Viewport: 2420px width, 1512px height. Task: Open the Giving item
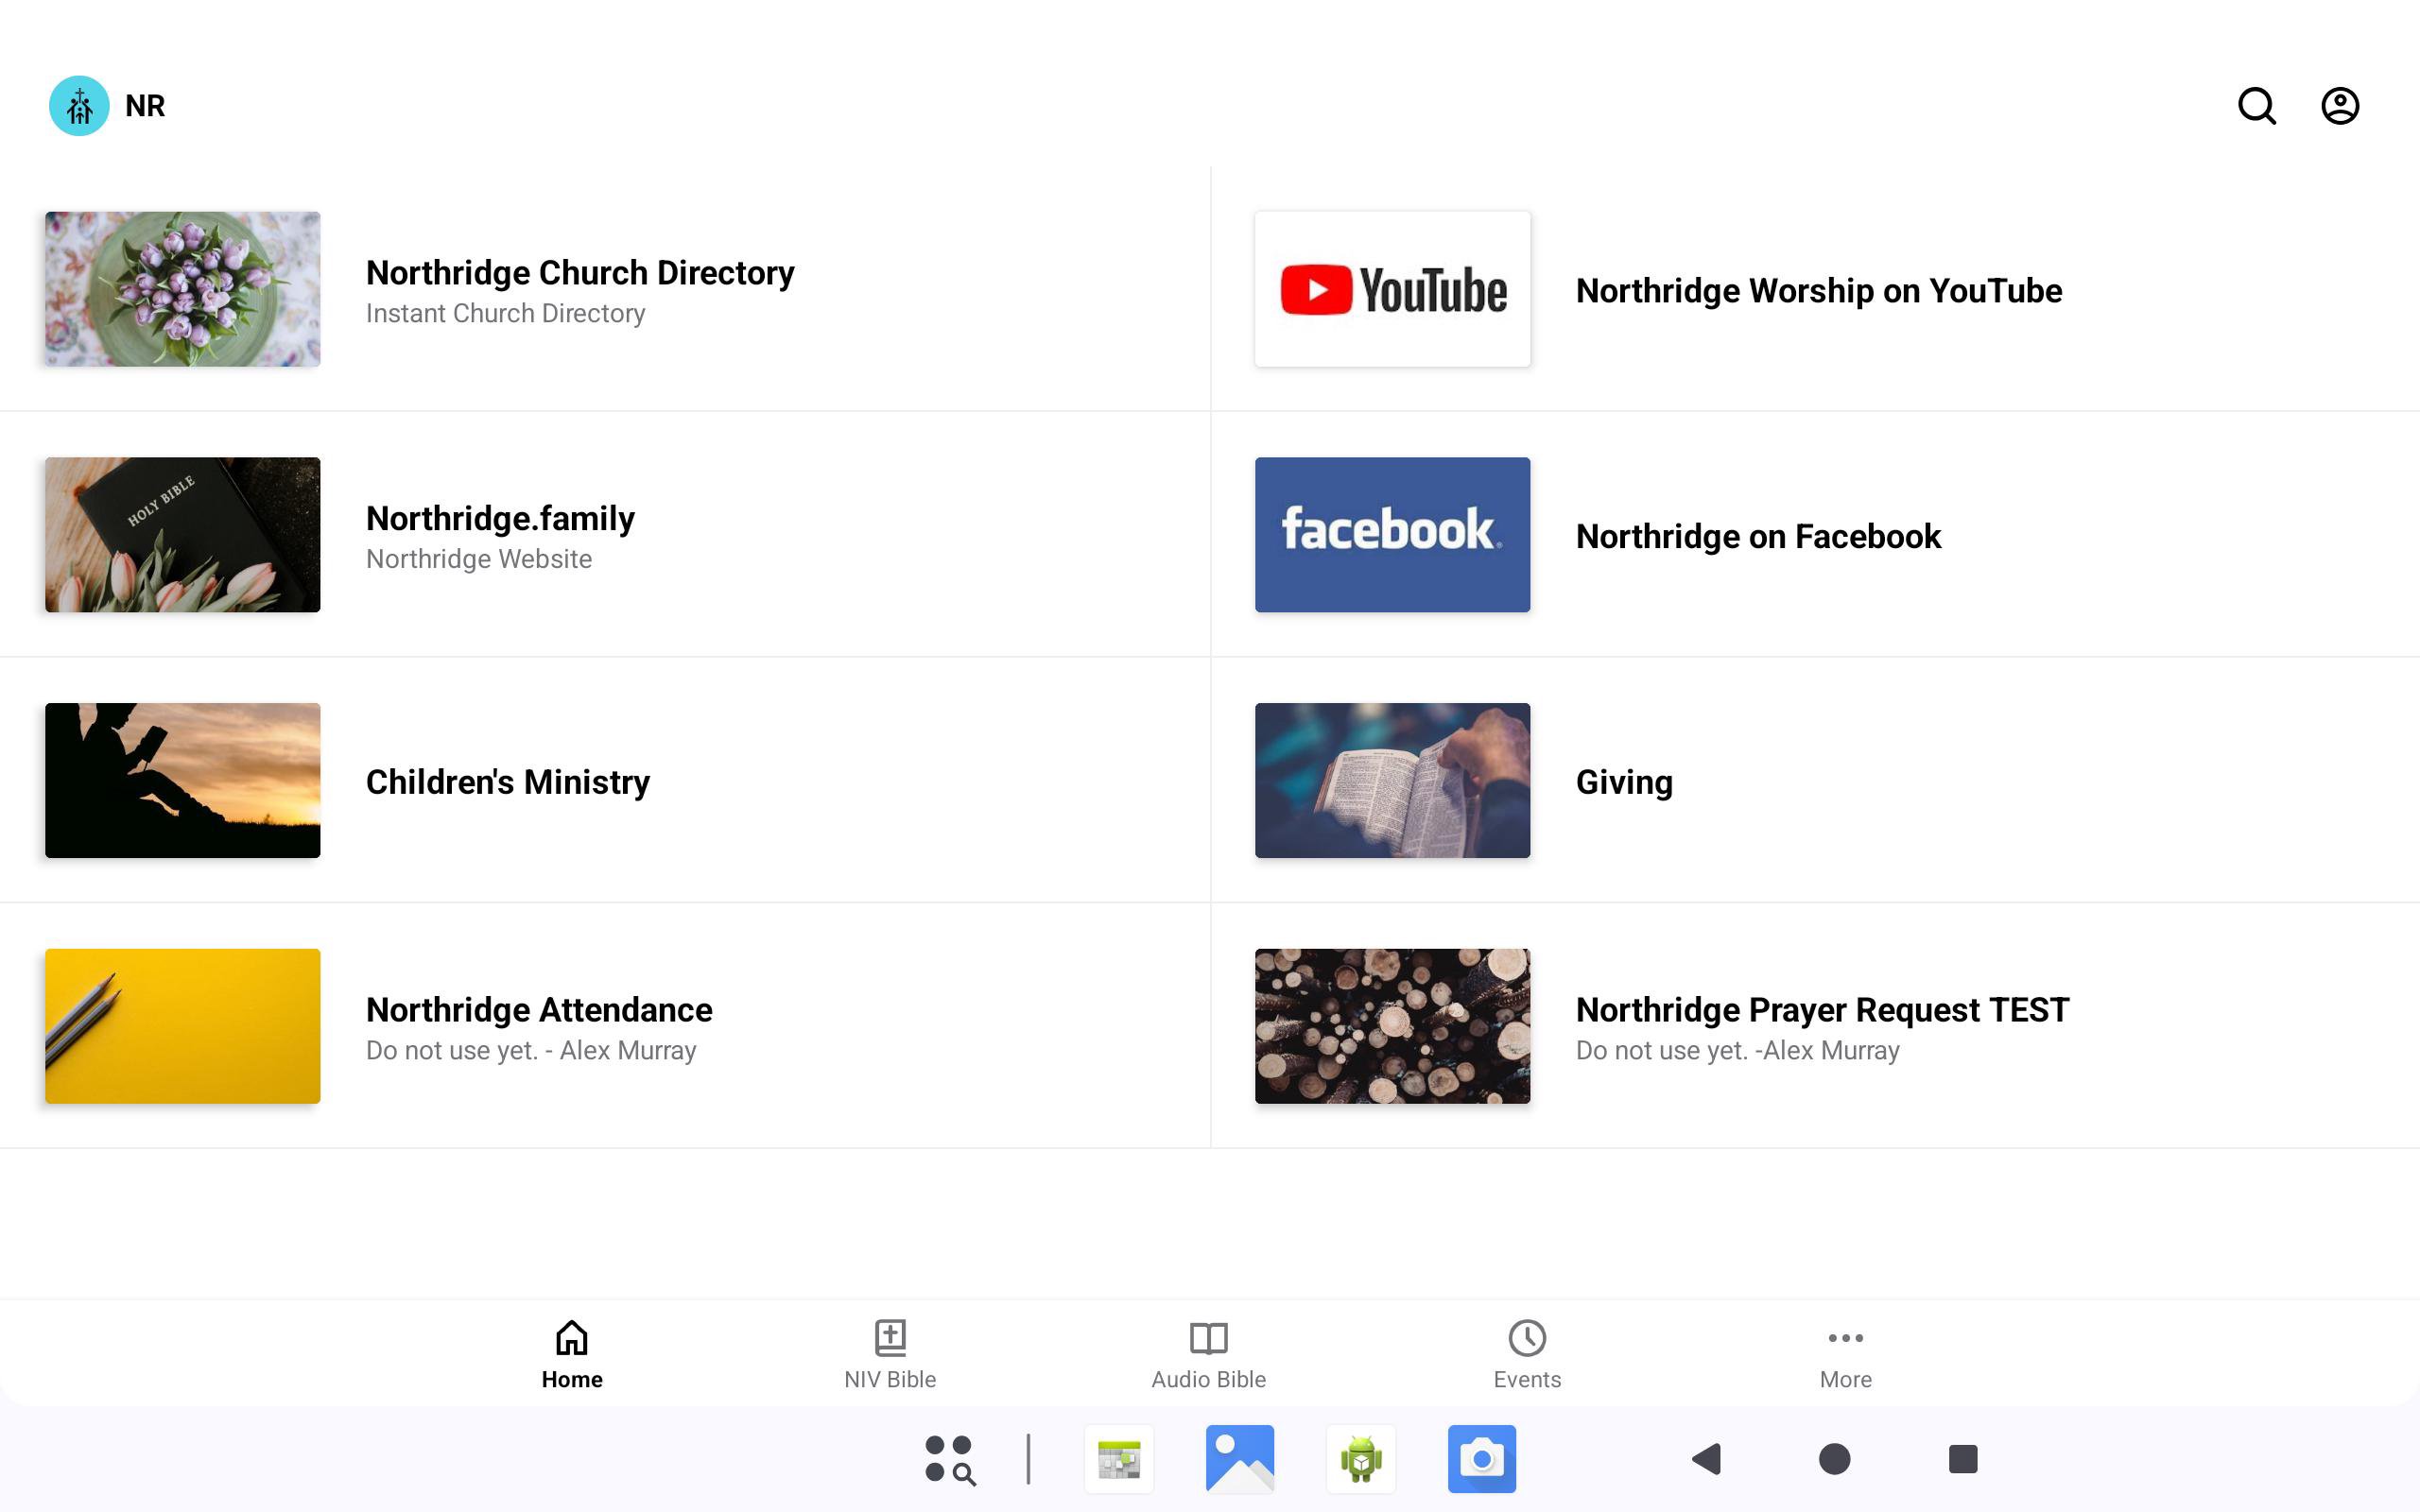(x=1623, y=781)
